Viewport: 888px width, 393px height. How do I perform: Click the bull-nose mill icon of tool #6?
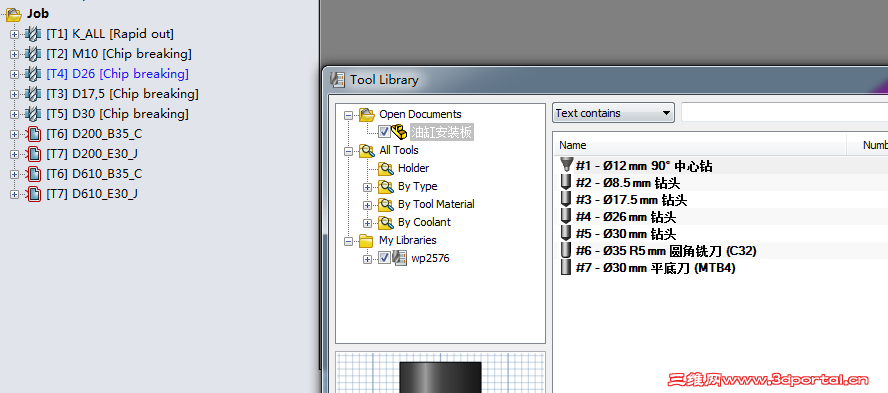(565, 250)
